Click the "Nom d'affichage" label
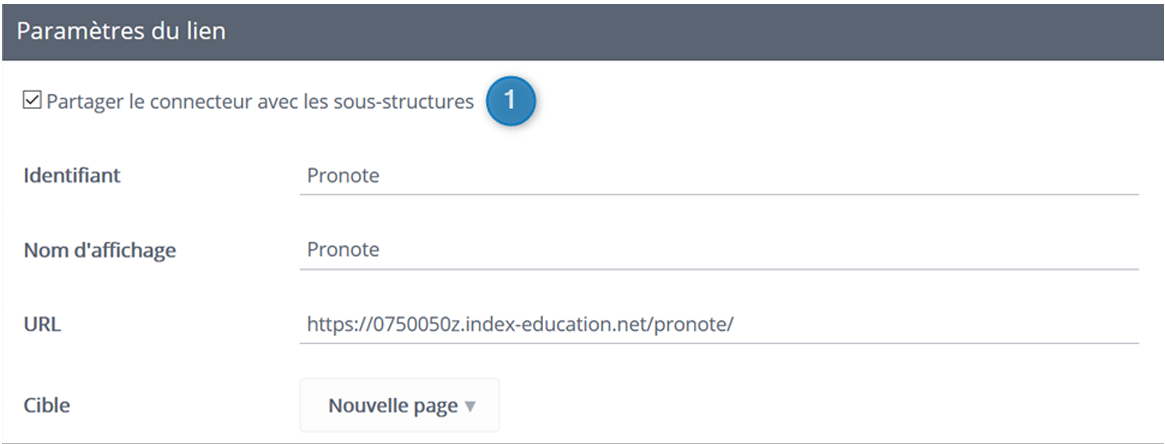This screenshot has width=1165, height=444. click(x=100, y=250)
